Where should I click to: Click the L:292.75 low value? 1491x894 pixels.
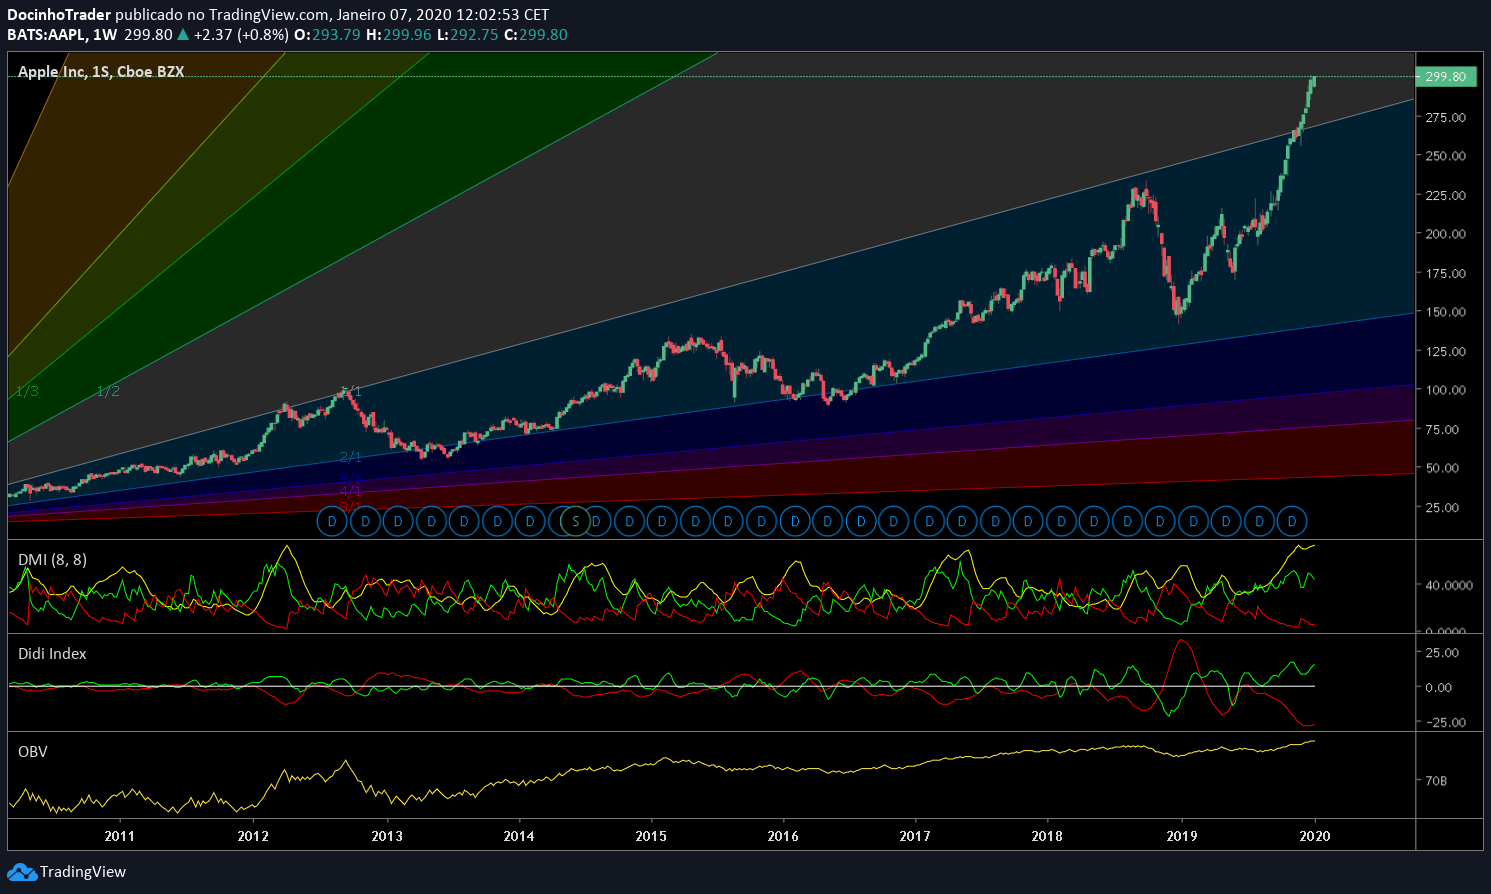[468, 35]
